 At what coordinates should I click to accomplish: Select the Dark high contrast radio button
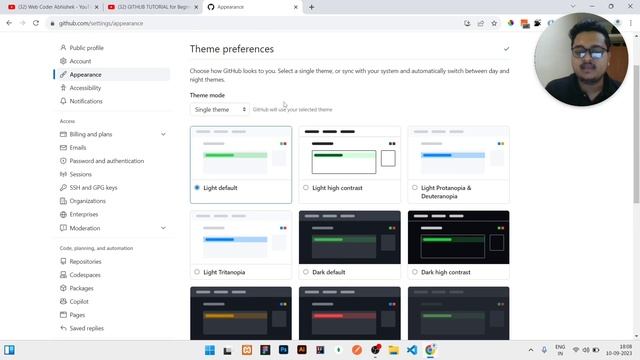[x=415, y=272]
